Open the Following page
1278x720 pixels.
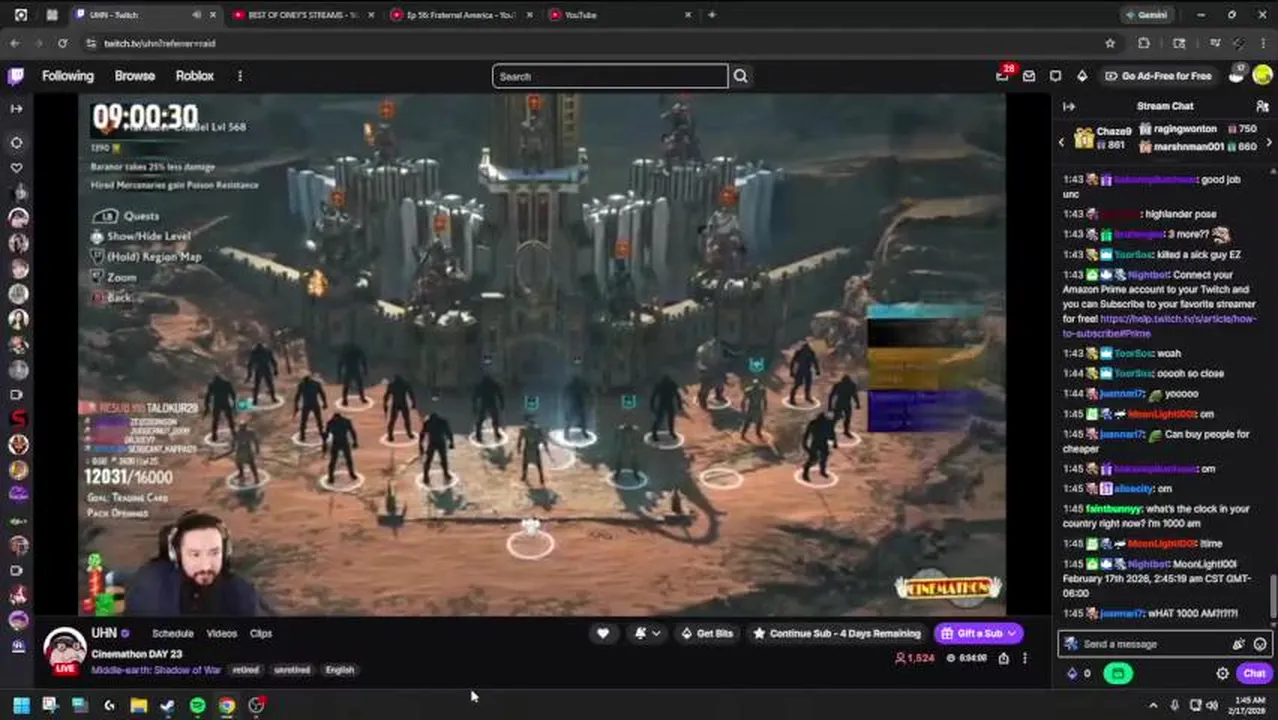[x=68, y=76]
